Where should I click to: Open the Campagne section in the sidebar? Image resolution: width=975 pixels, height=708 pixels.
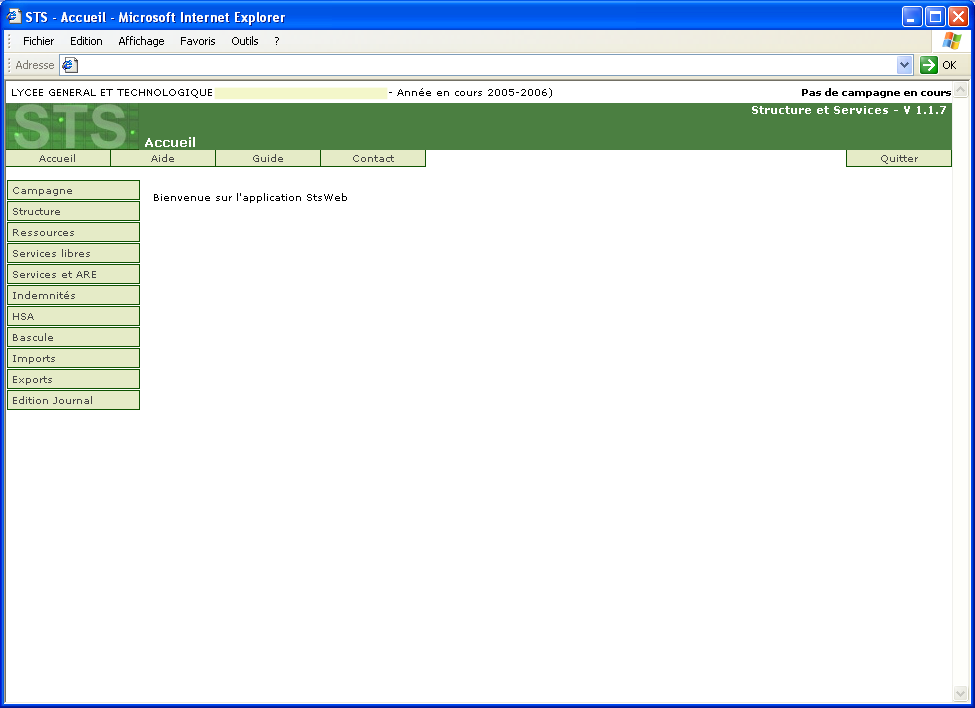click(x=73, y=190)
